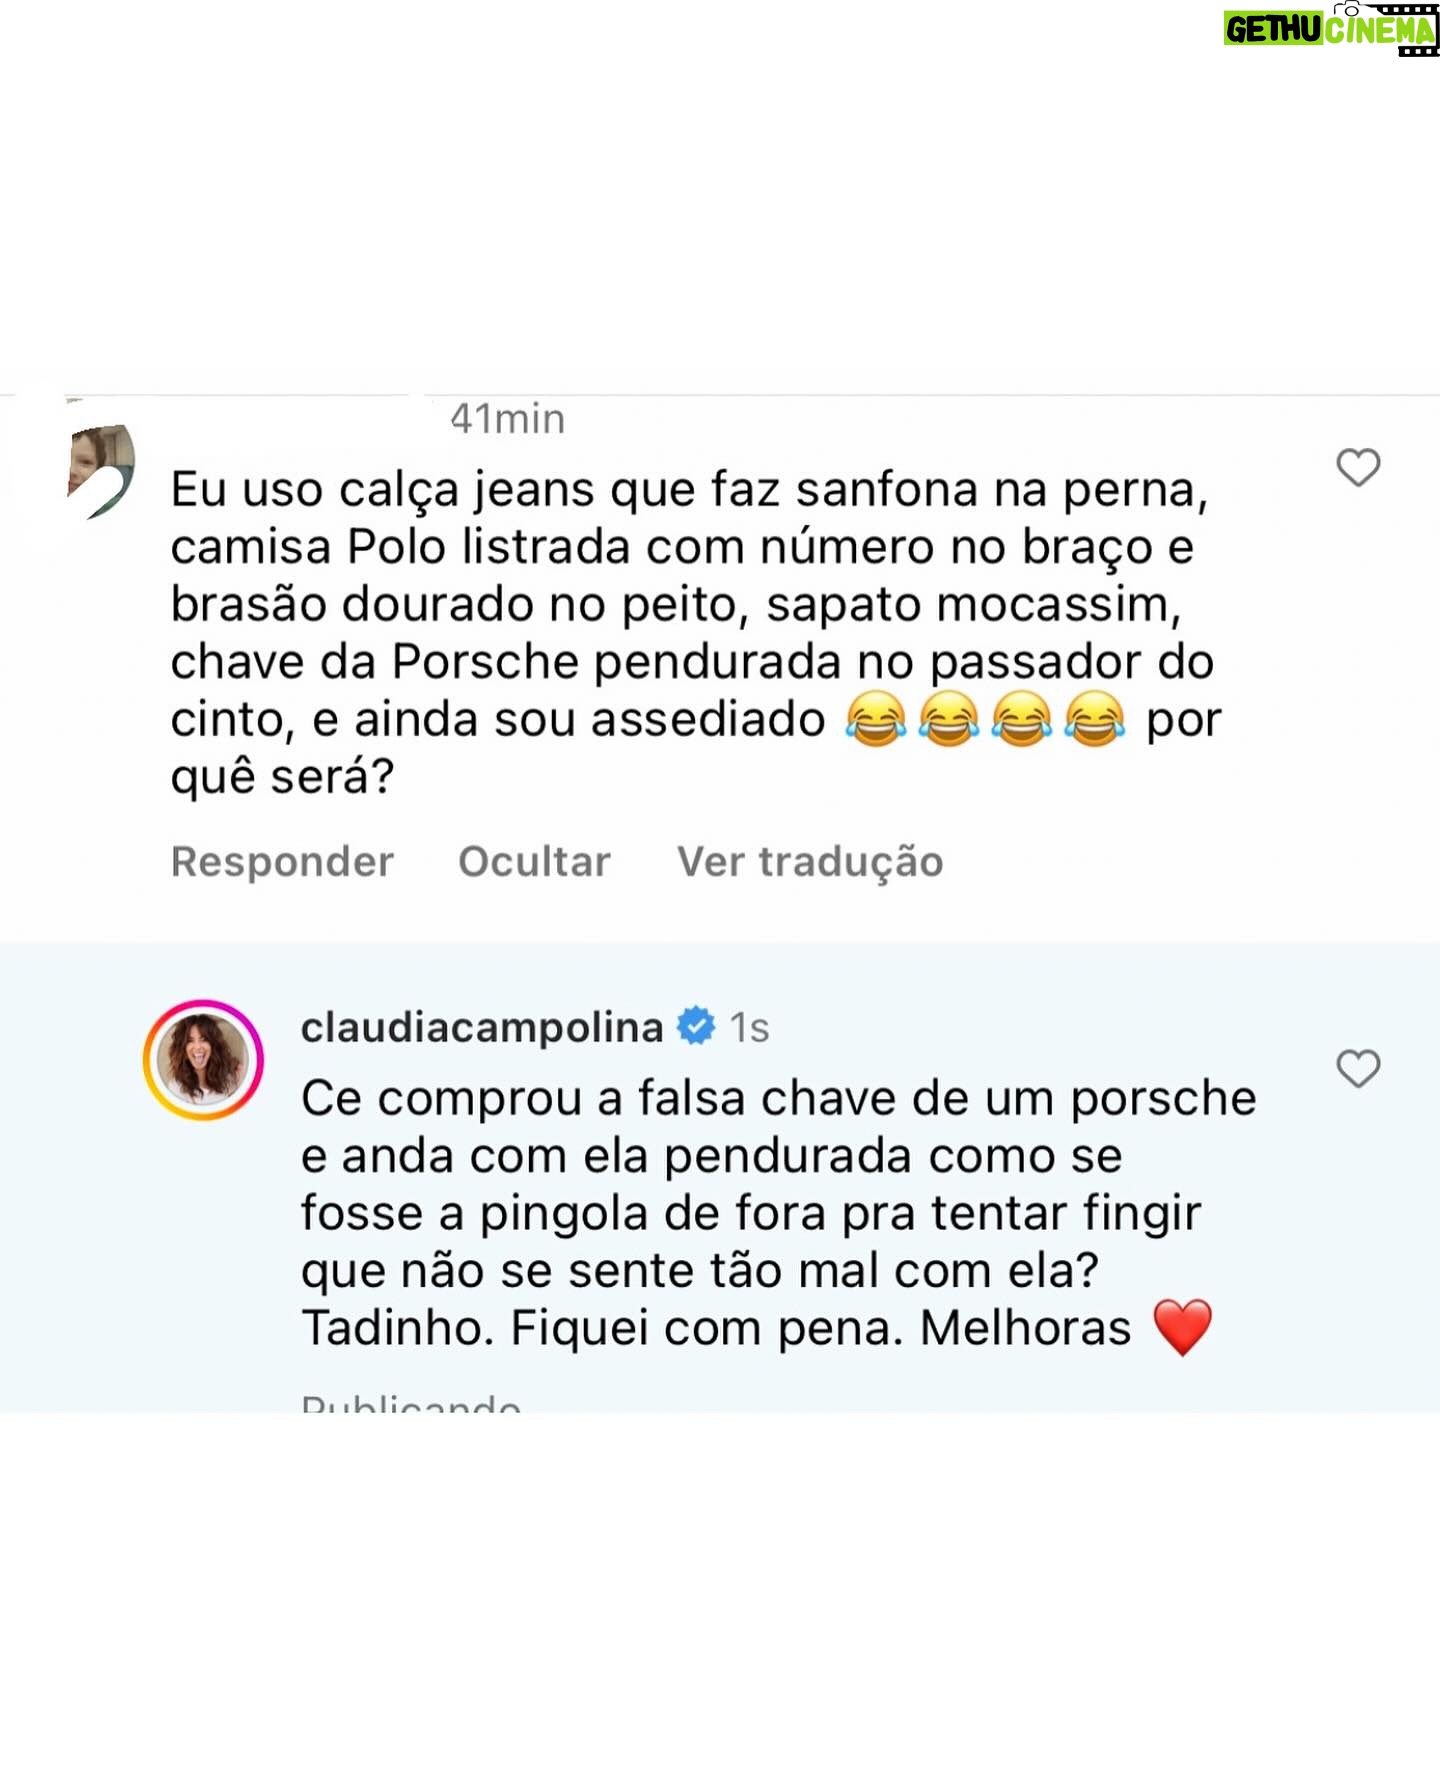Open claudiacampolina's profile picture story
This screenshot has height=1768, width=1440.
(203, 1059)
